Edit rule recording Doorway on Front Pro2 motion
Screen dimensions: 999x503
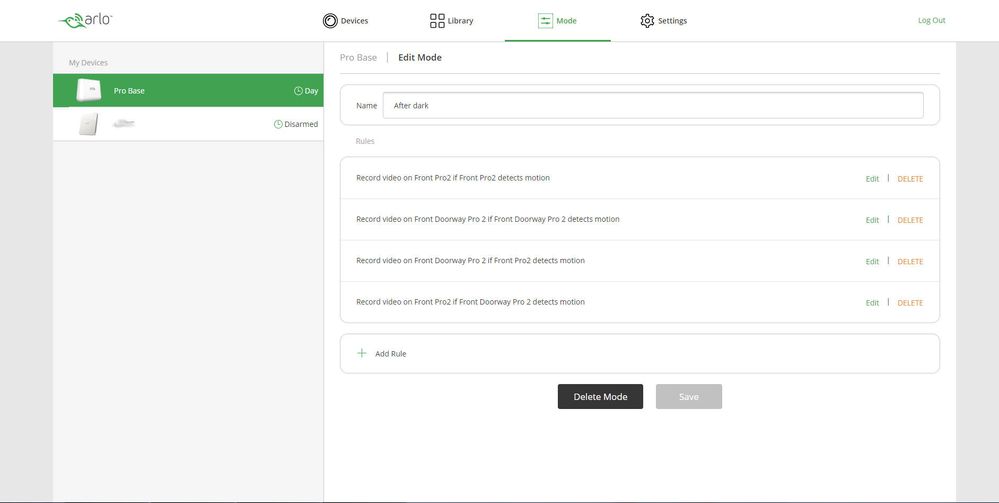tap(872, 261)
